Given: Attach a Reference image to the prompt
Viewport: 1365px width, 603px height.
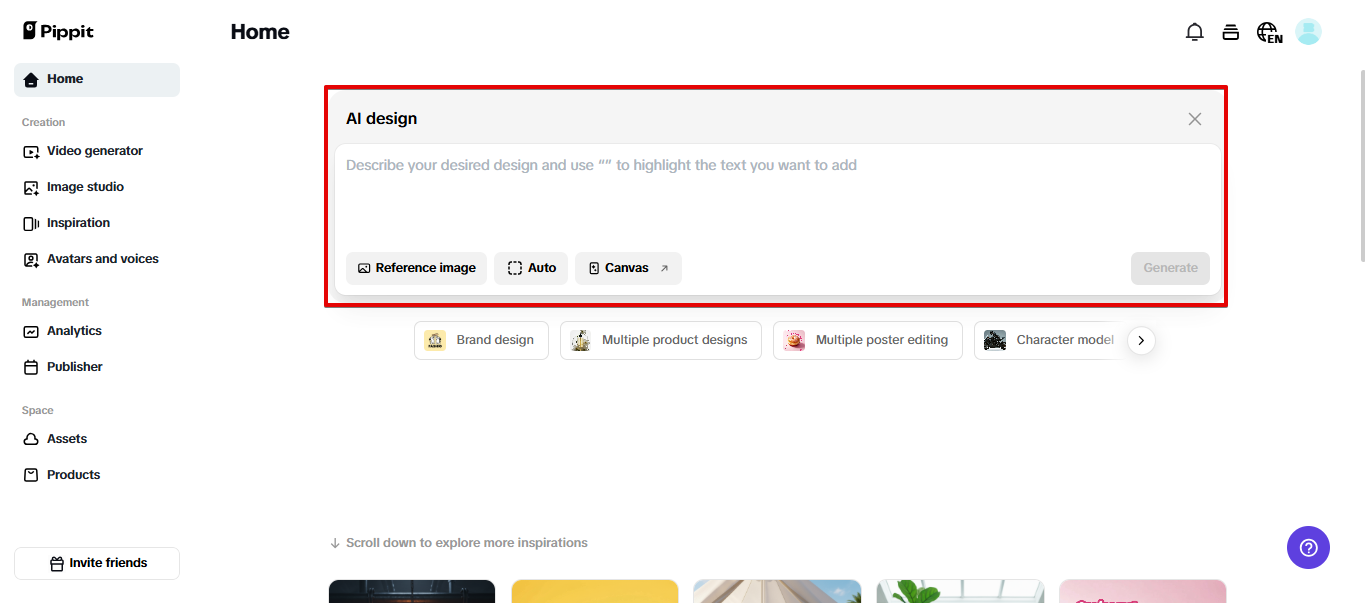Looking at the screenshot, I should point(416,267).
